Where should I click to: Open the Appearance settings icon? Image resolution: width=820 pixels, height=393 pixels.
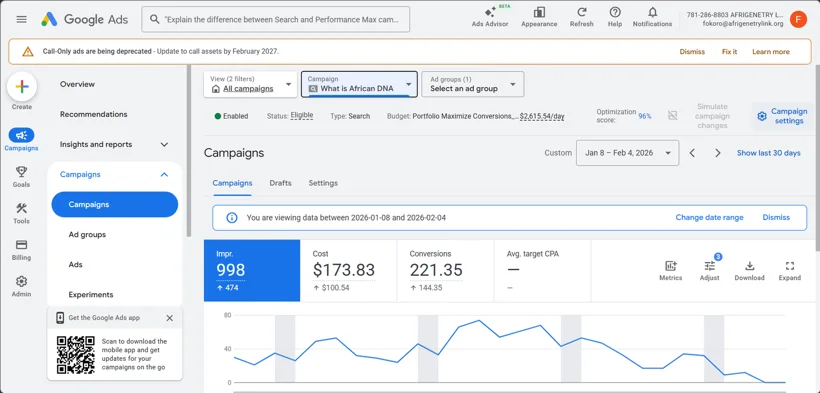[539, 16]
